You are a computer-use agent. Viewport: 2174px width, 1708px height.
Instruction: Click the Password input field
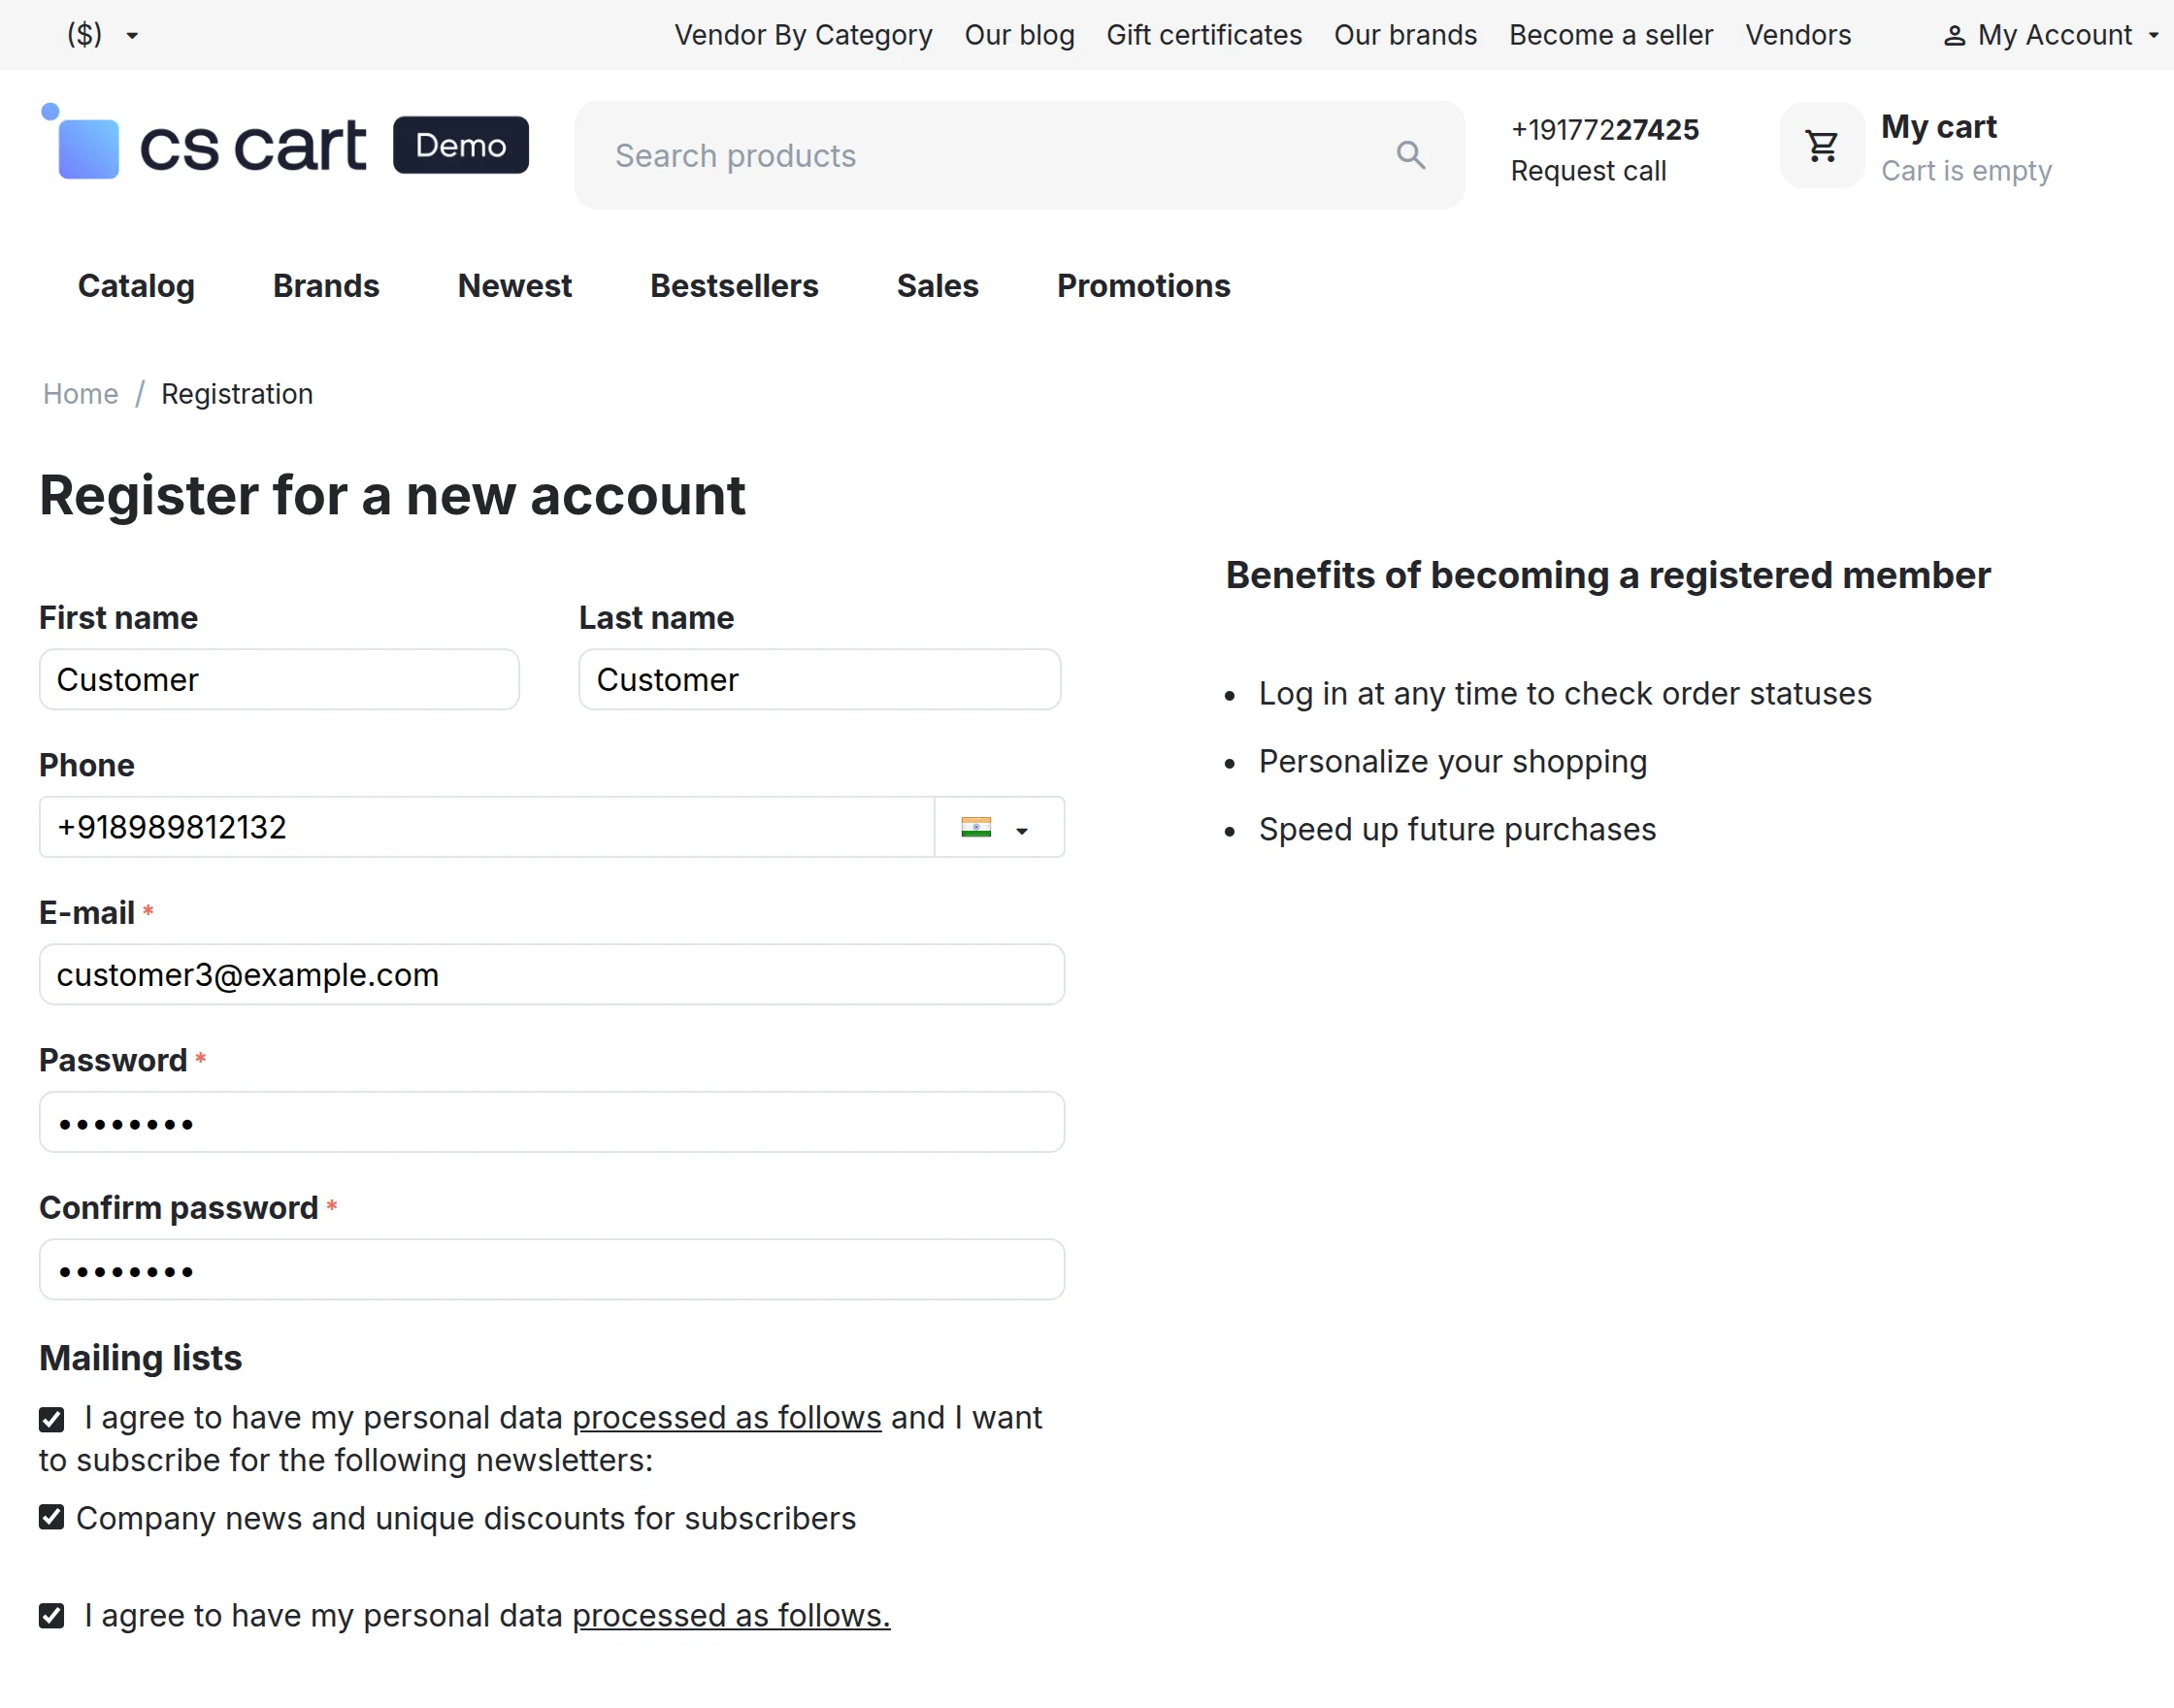pyautogui.click(x=552, y=1122)
